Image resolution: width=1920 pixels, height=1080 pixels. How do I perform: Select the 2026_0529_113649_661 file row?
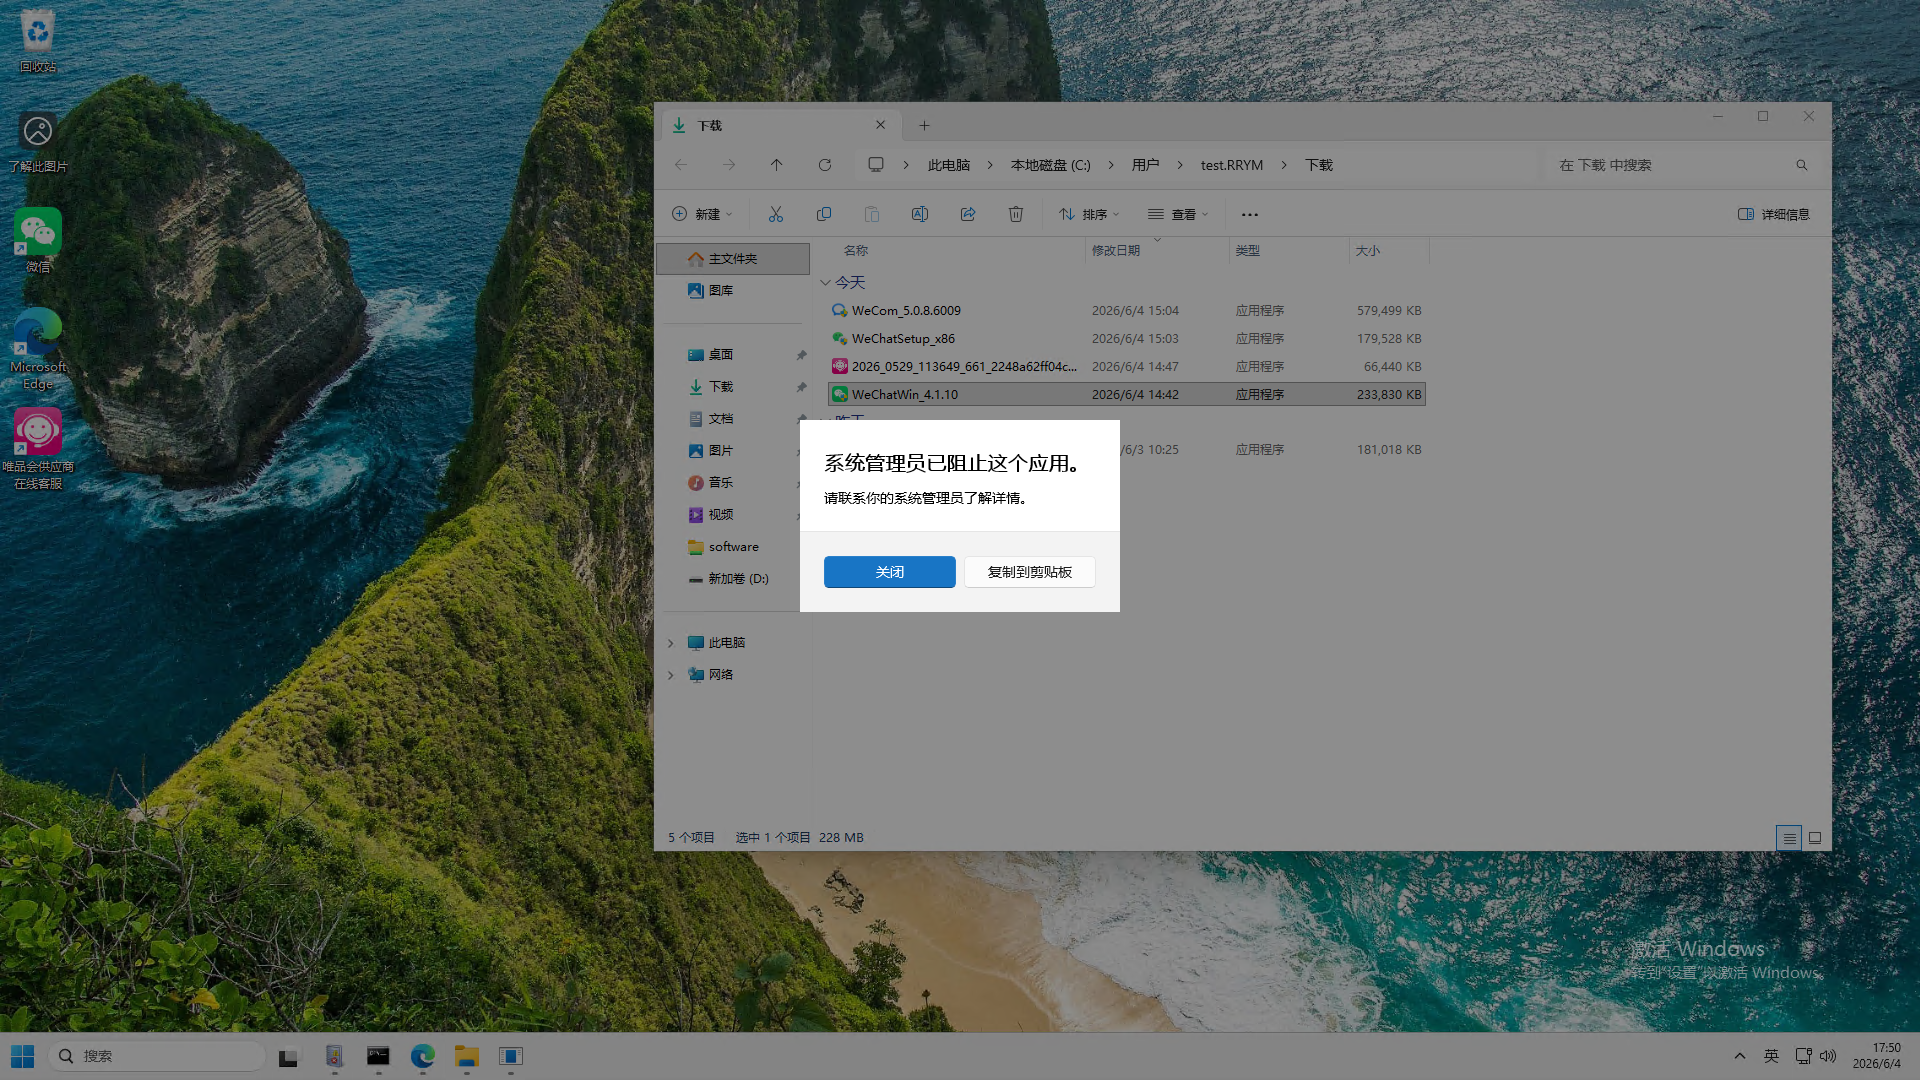click(x=1127, y=367)
